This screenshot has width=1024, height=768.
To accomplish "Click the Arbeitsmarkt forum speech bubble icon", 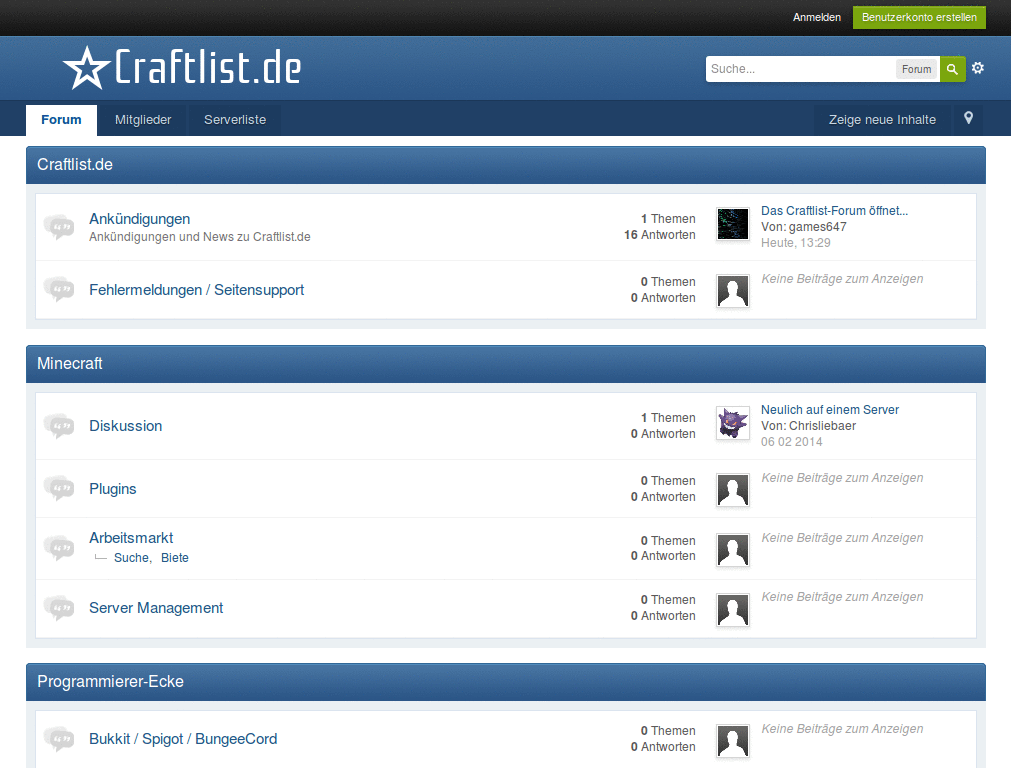I will [59, 547].
